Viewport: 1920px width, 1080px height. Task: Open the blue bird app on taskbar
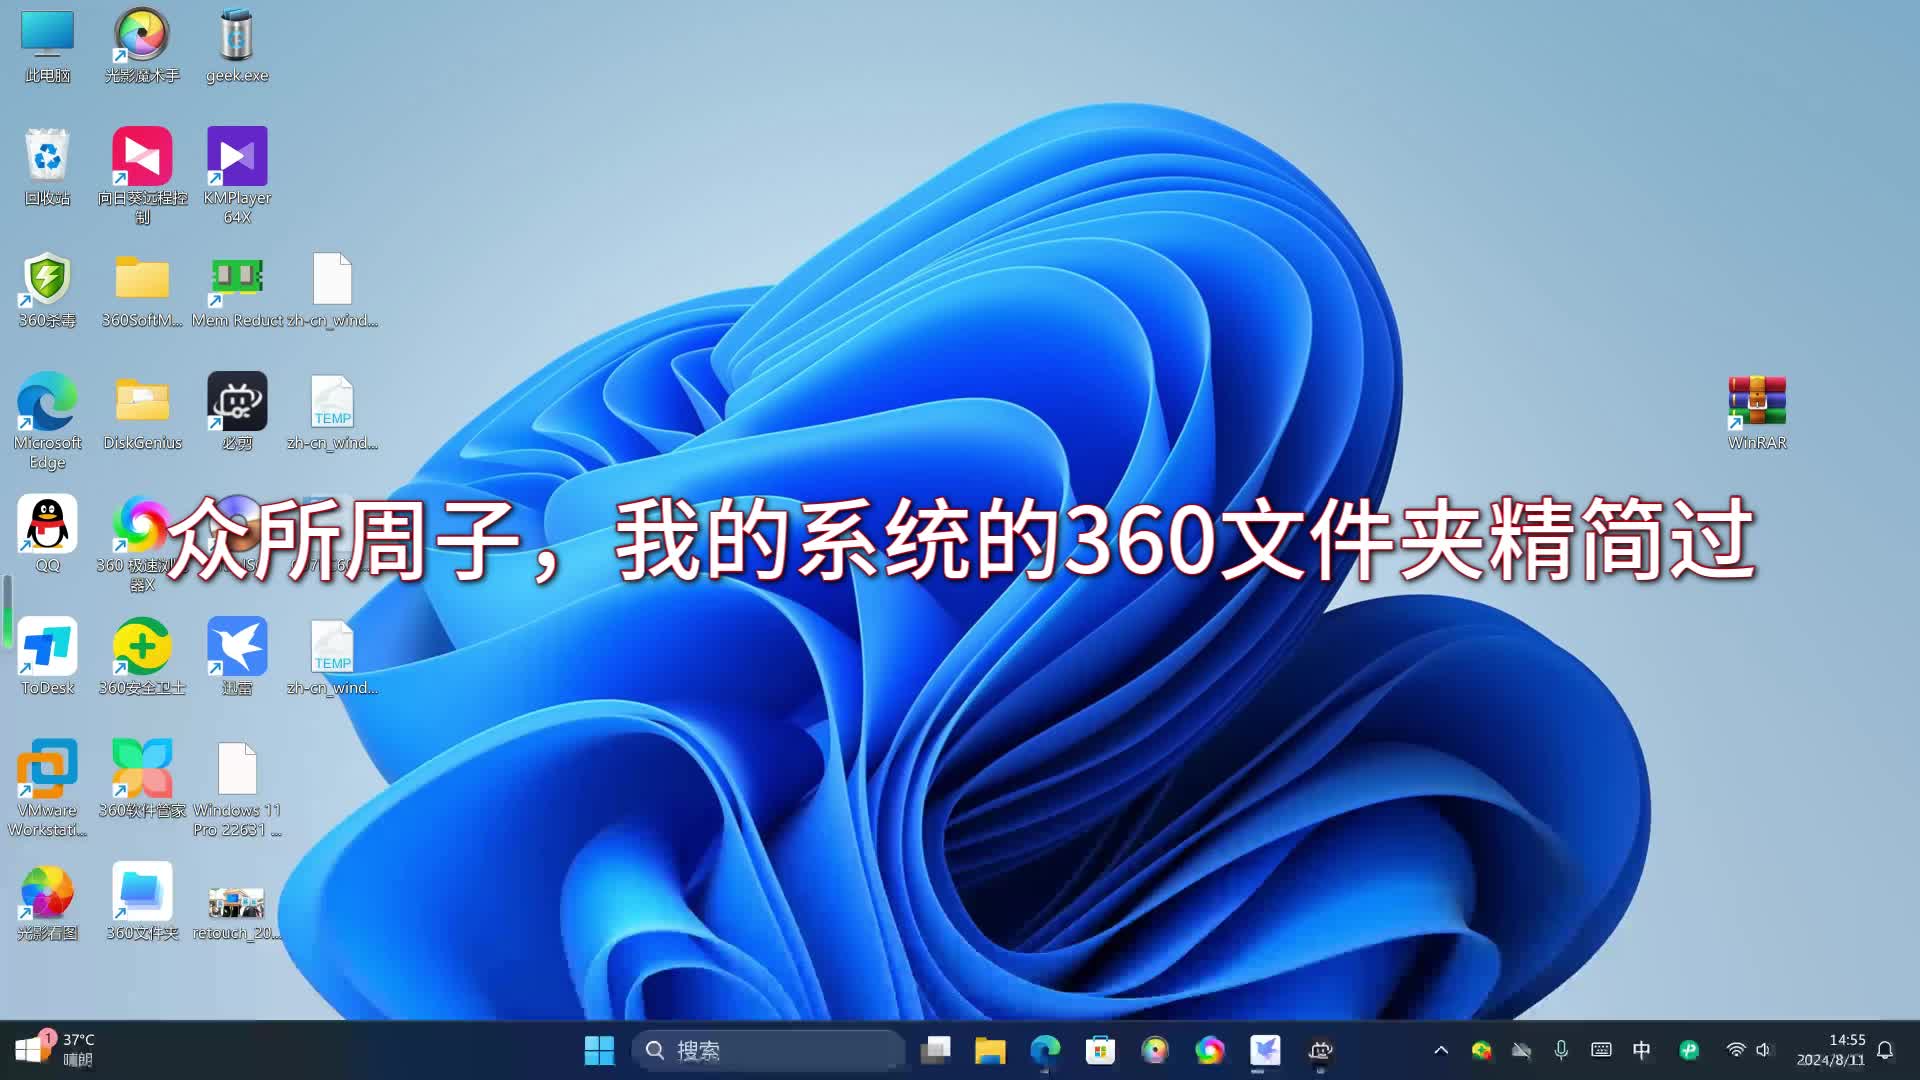1265,1050
